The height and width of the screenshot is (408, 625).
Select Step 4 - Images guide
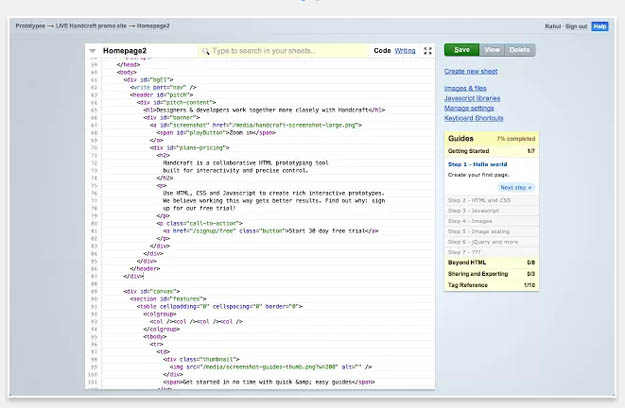[x=491, y=221]
